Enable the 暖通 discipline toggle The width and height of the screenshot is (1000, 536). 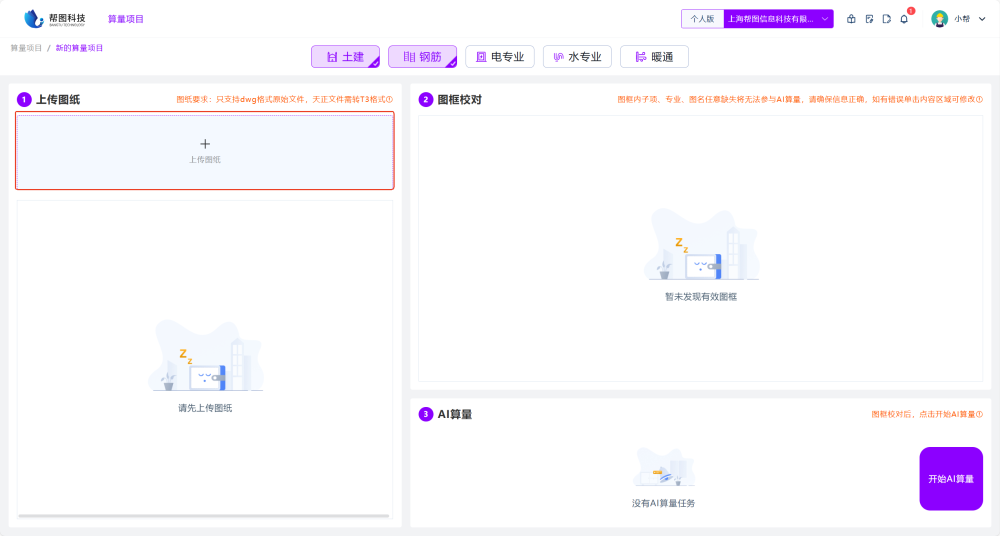click(x=654, y=57)
